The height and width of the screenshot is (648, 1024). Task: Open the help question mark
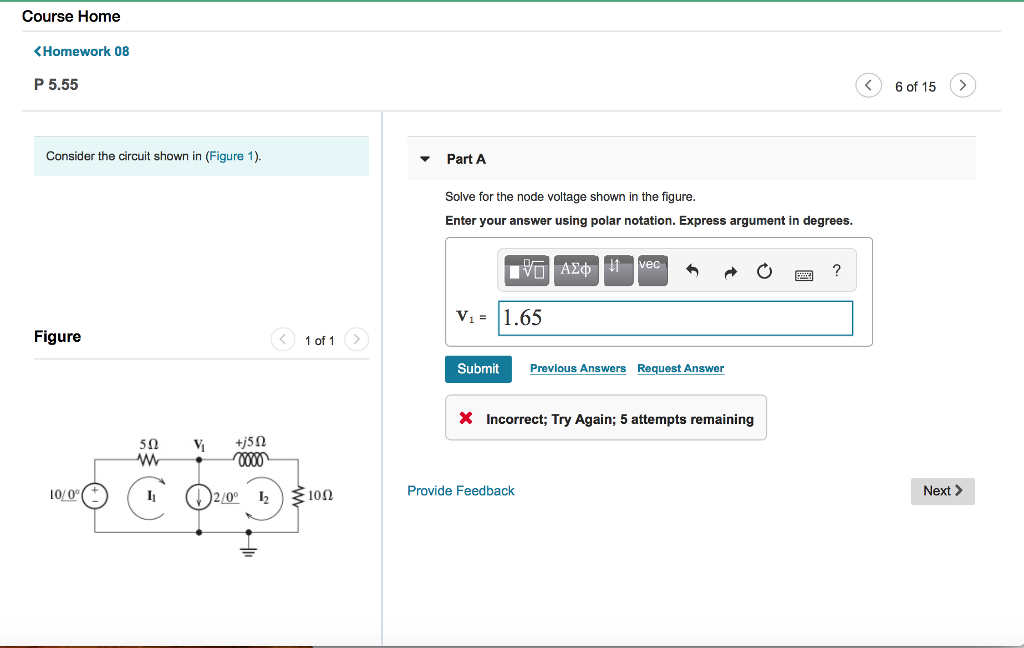[837, 270]
